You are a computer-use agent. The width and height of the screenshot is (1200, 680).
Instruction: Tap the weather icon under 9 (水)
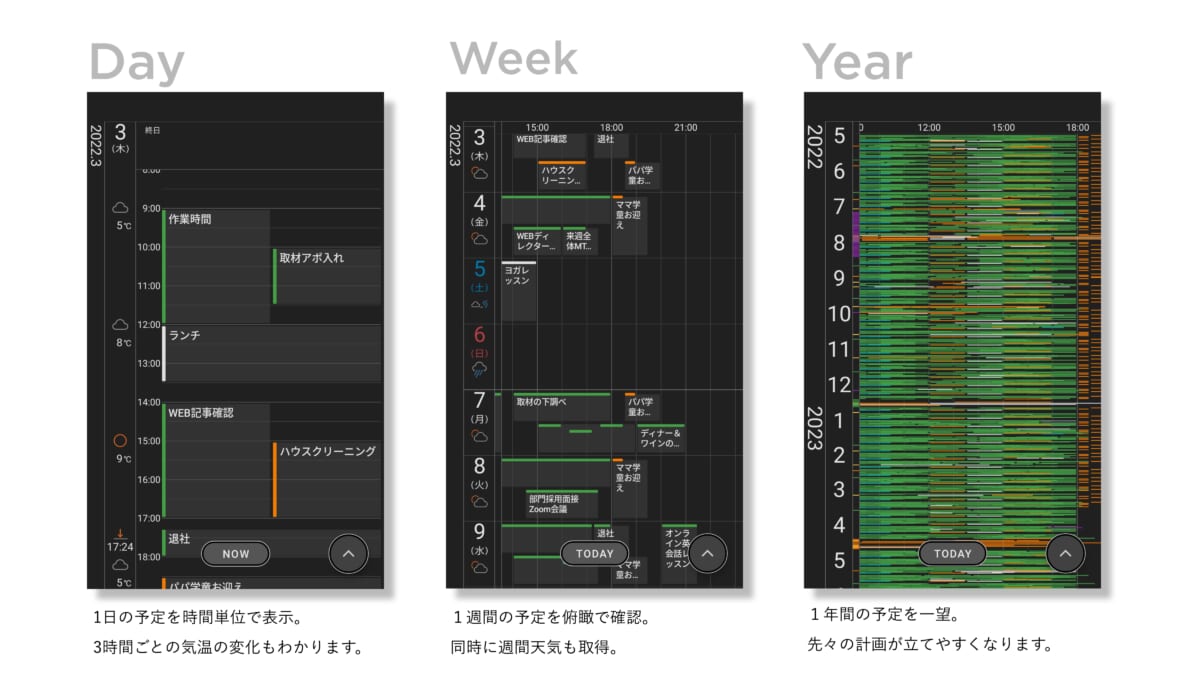(480, 567)
